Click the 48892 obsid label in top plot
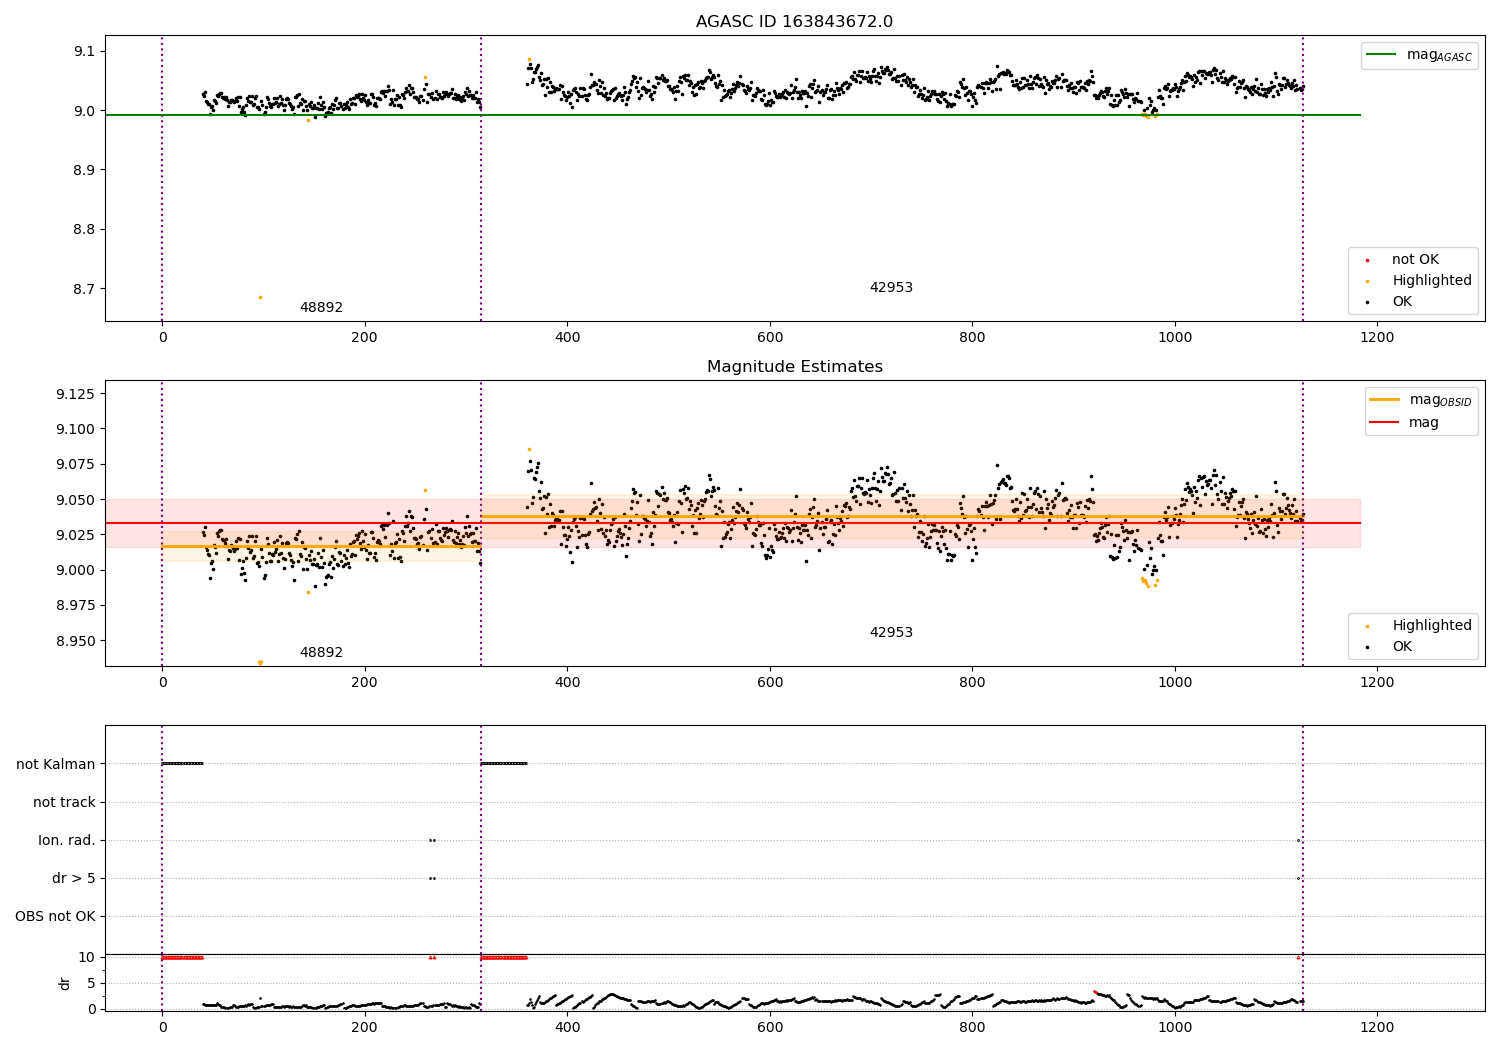Screen dimensions: 1500x1050 pyautogui.click(x=321, y=308)
